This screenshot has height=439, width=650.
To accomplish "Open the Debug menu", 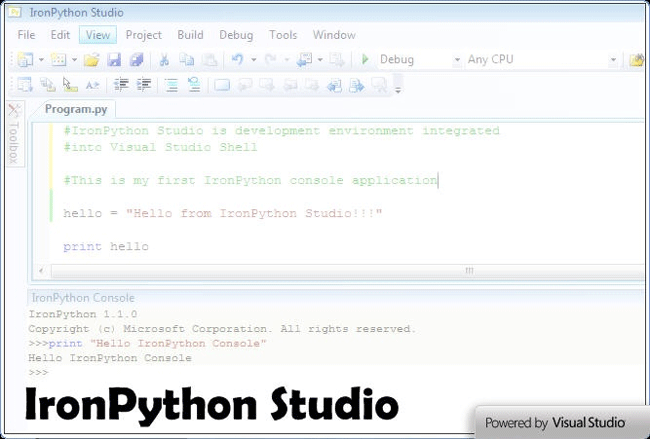I will tap(236, 35).
